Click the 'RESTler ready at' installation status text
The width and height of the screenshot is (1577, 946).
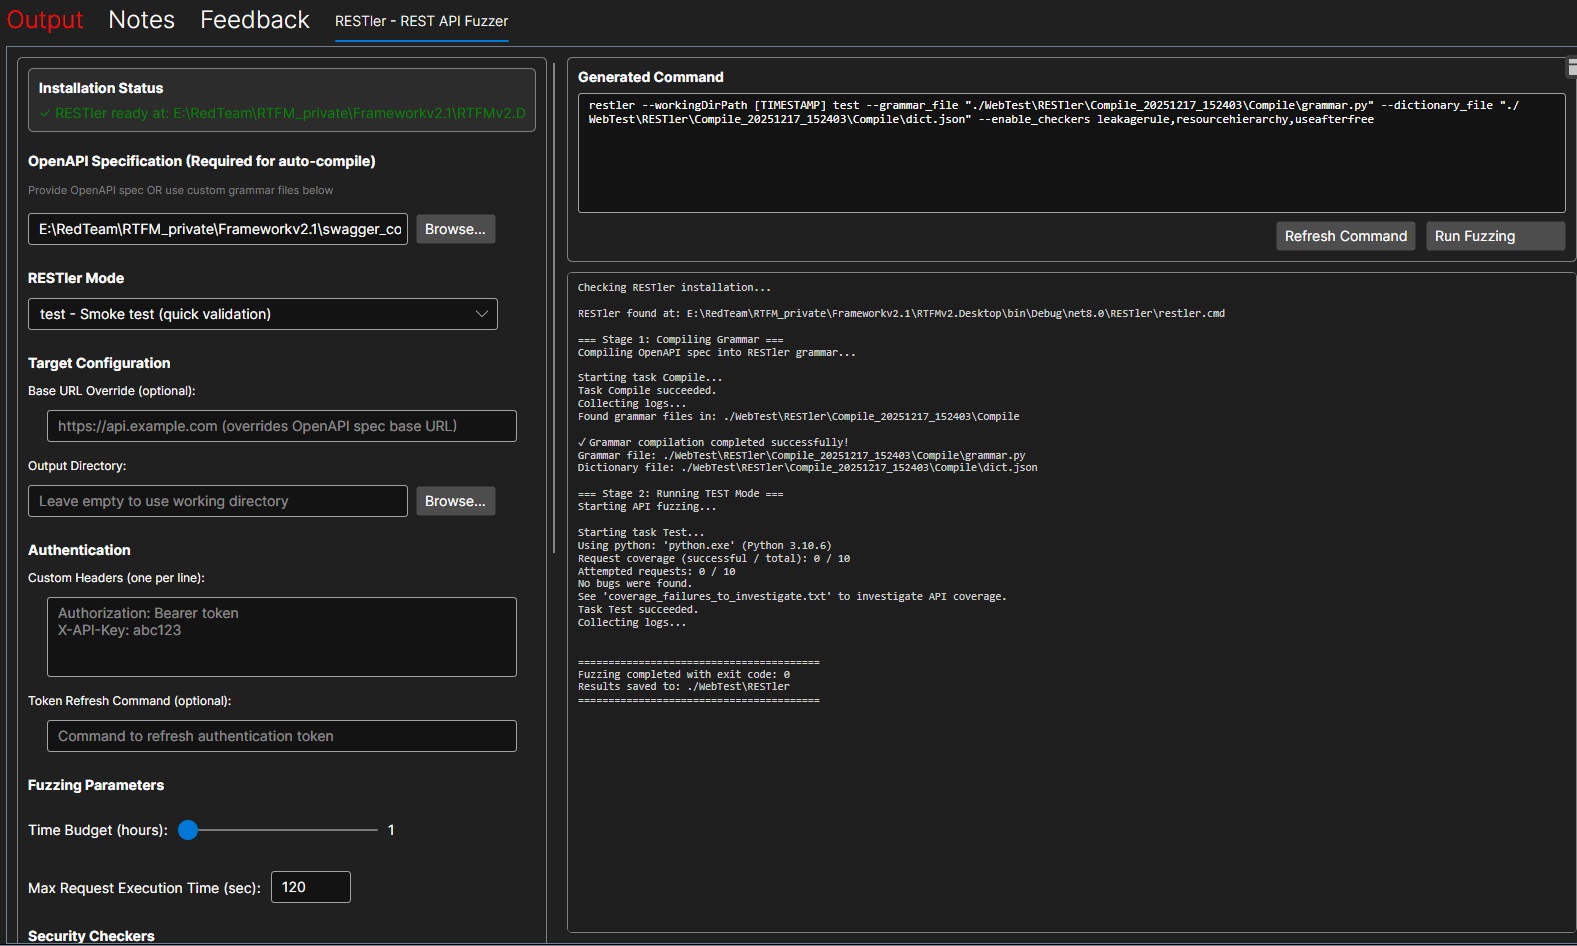(283, 113)
